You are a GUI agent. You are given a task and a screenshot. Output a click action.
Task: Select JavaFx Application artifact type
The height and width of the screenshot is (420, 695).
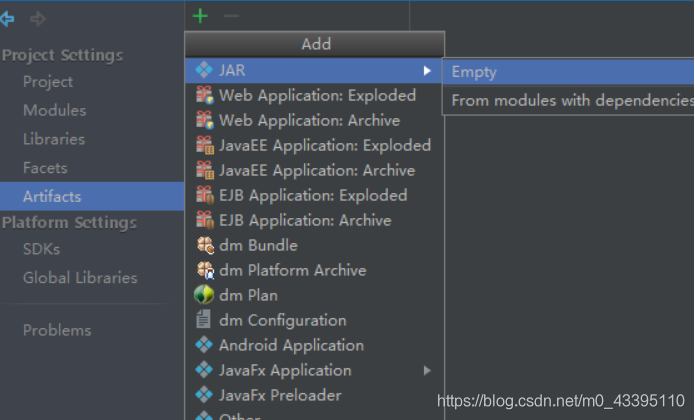click(314, 370)
